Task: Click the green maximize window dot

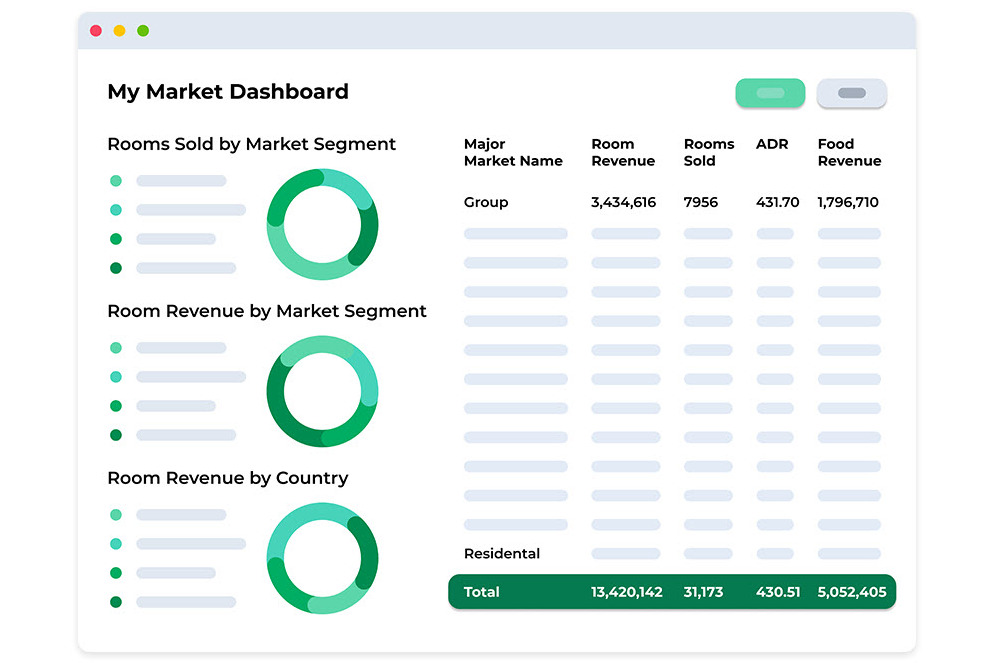Action: click(x=143, y=31)
